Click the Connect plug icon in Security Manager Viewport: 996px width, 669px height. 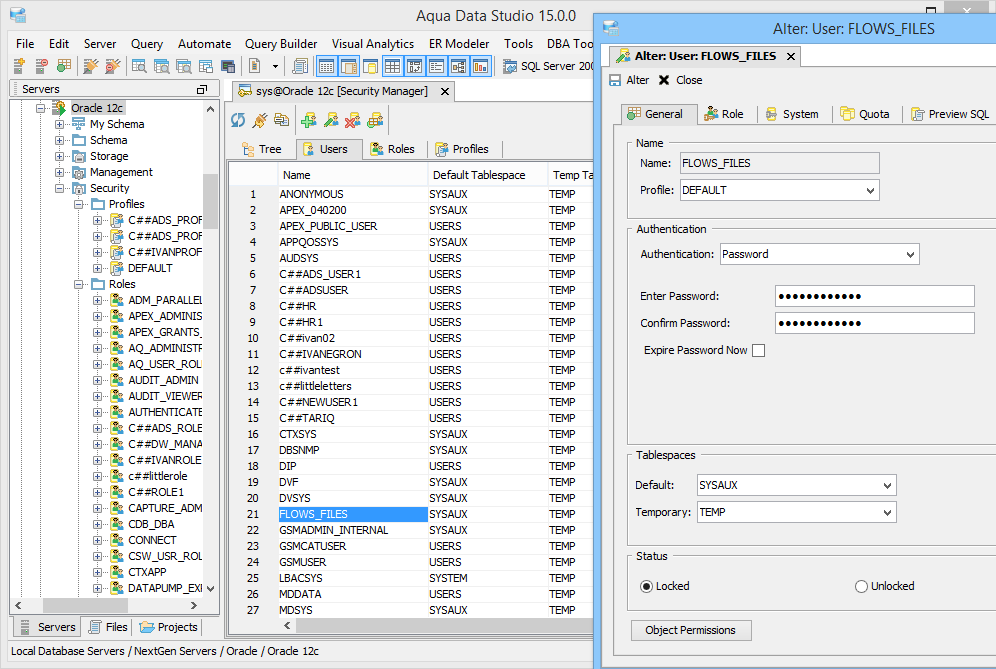point(260,120)
